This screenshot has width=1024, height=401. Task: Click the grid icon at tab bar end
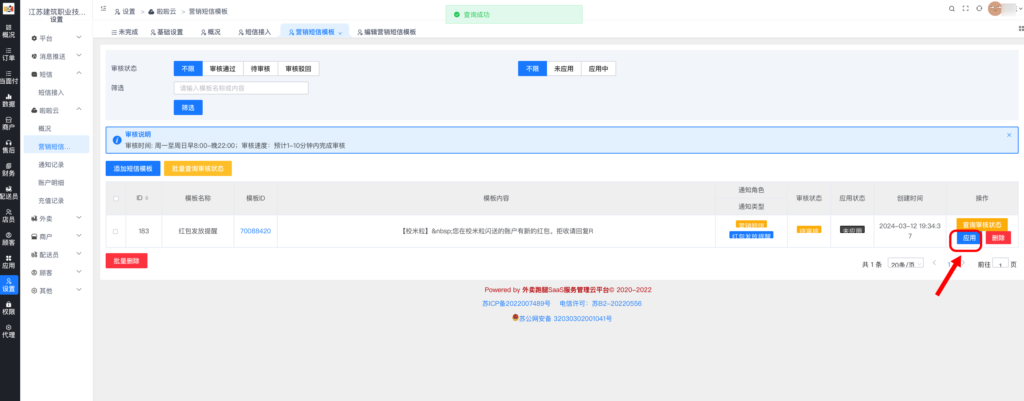[x=1021, y=29]
